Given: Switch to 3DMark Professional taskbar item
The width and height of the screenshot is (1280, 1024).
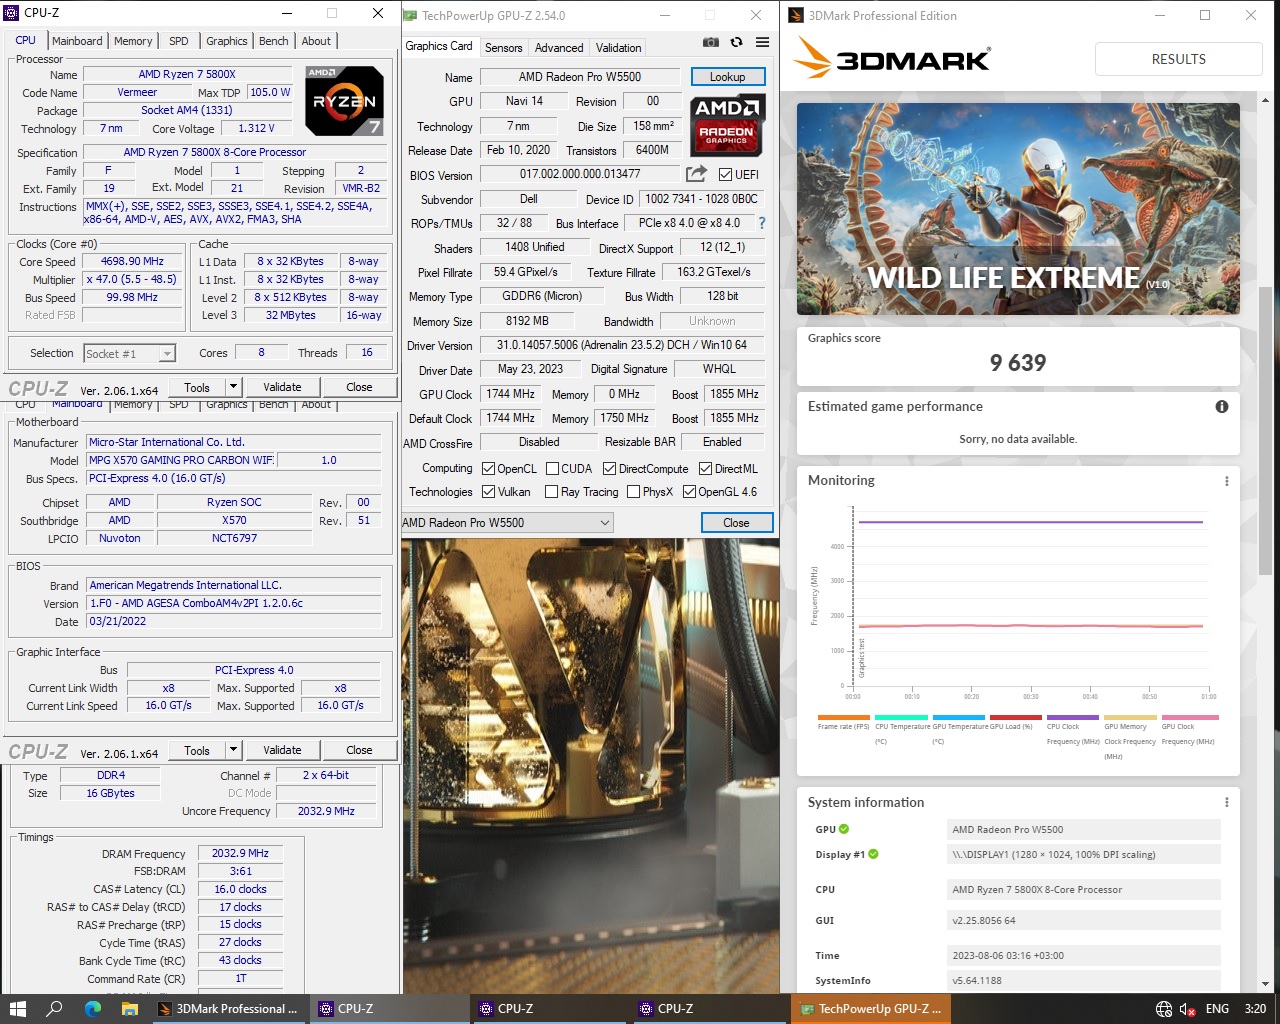Looking at the screenshot, I should pos(229,1008).
